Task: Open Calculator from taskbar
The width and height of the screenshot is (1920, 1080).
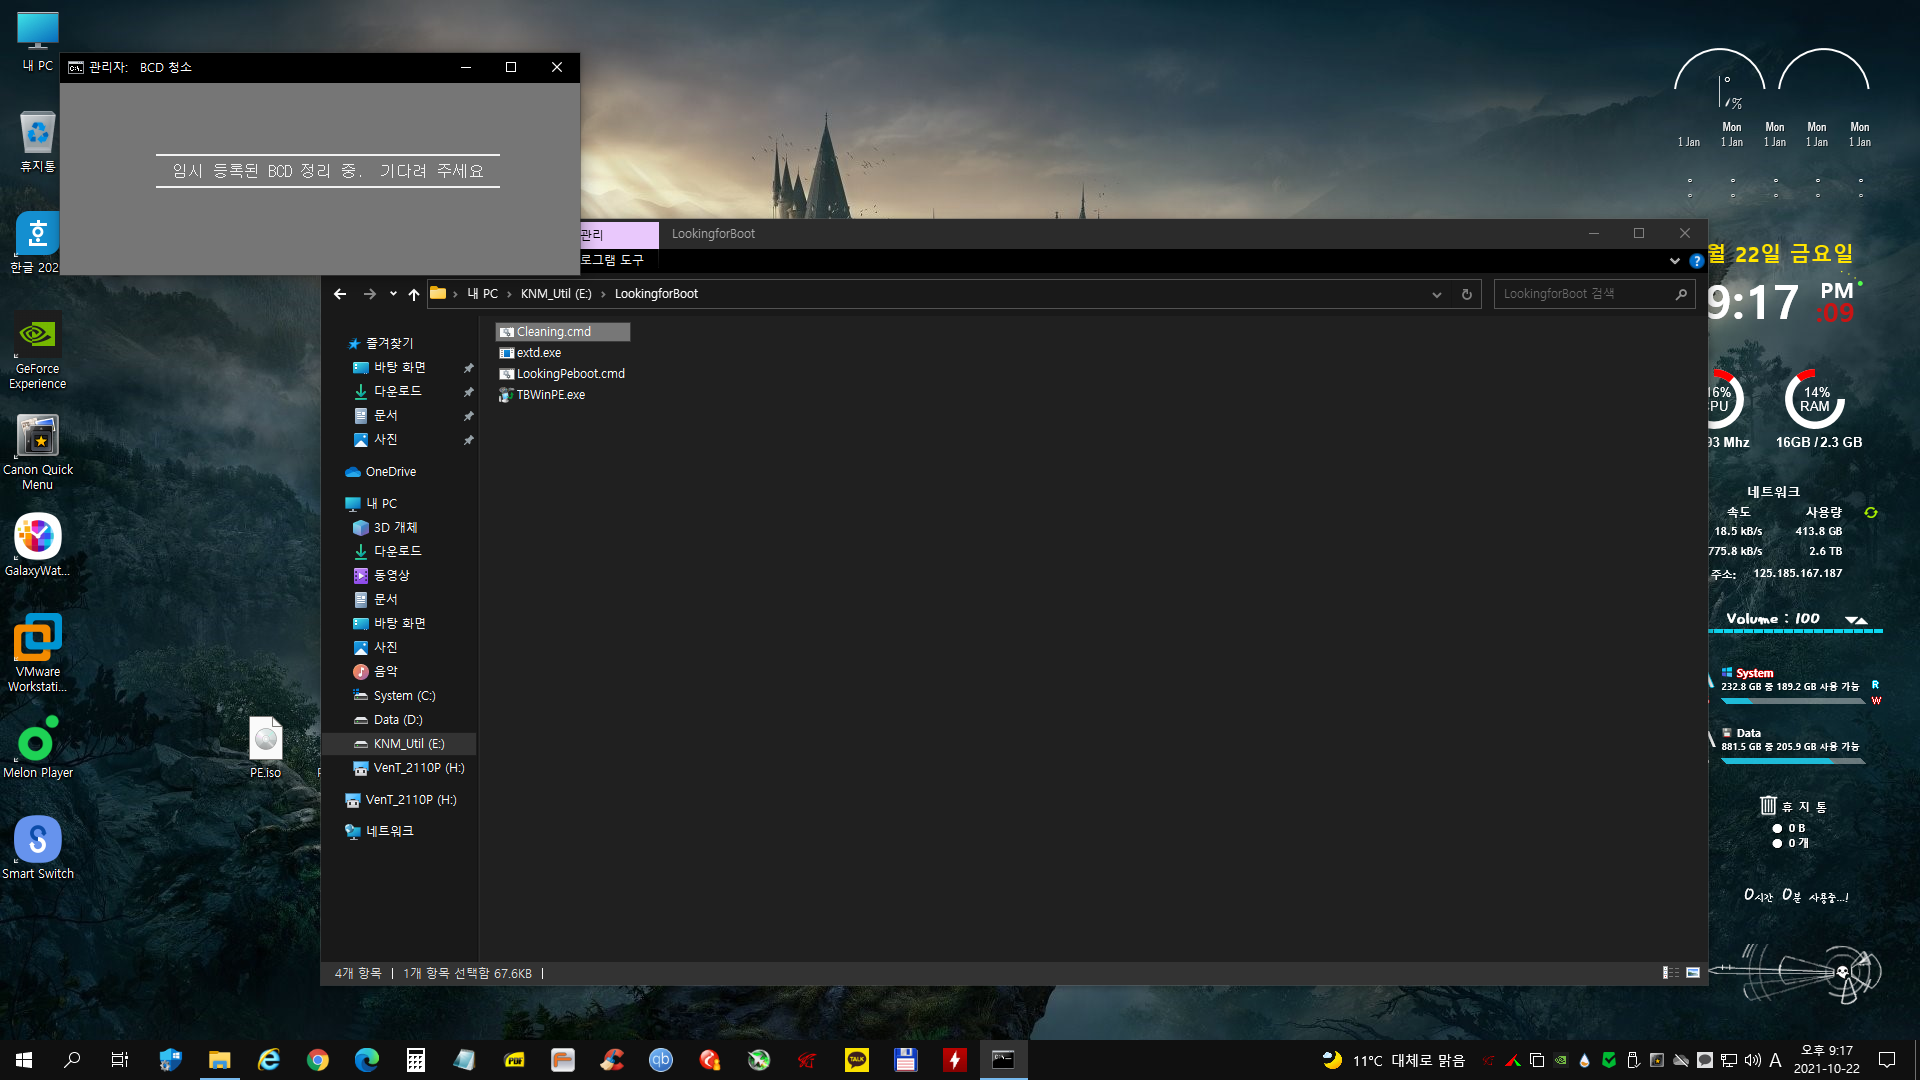Action: pyautogui.click(x=416, y=1060)
